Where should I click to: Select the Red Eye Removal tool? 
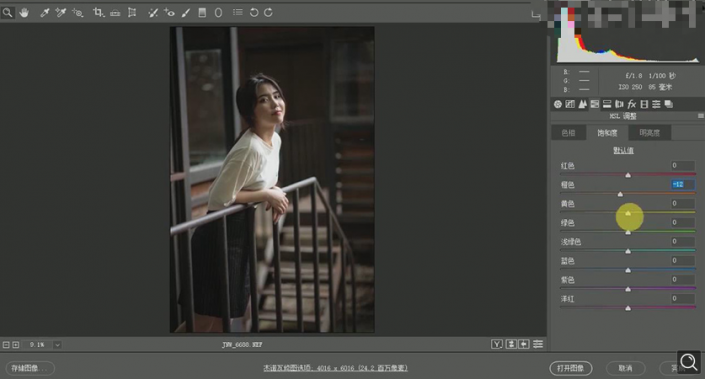coord(170,13)
